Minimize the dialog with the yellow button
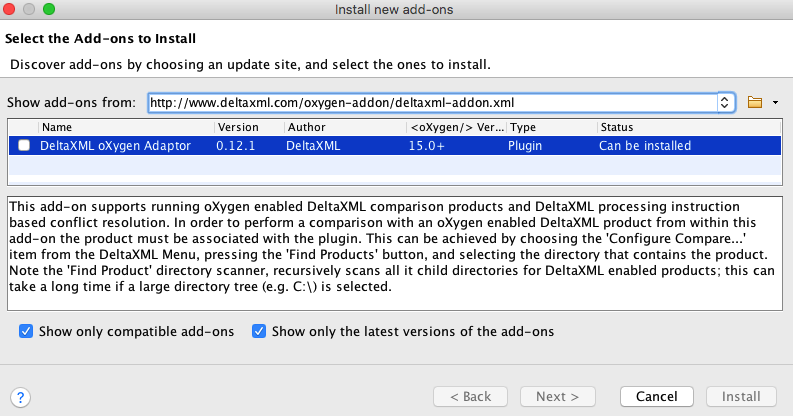The height and width of the screenshot is (416, 793). [x=31, y=10]
